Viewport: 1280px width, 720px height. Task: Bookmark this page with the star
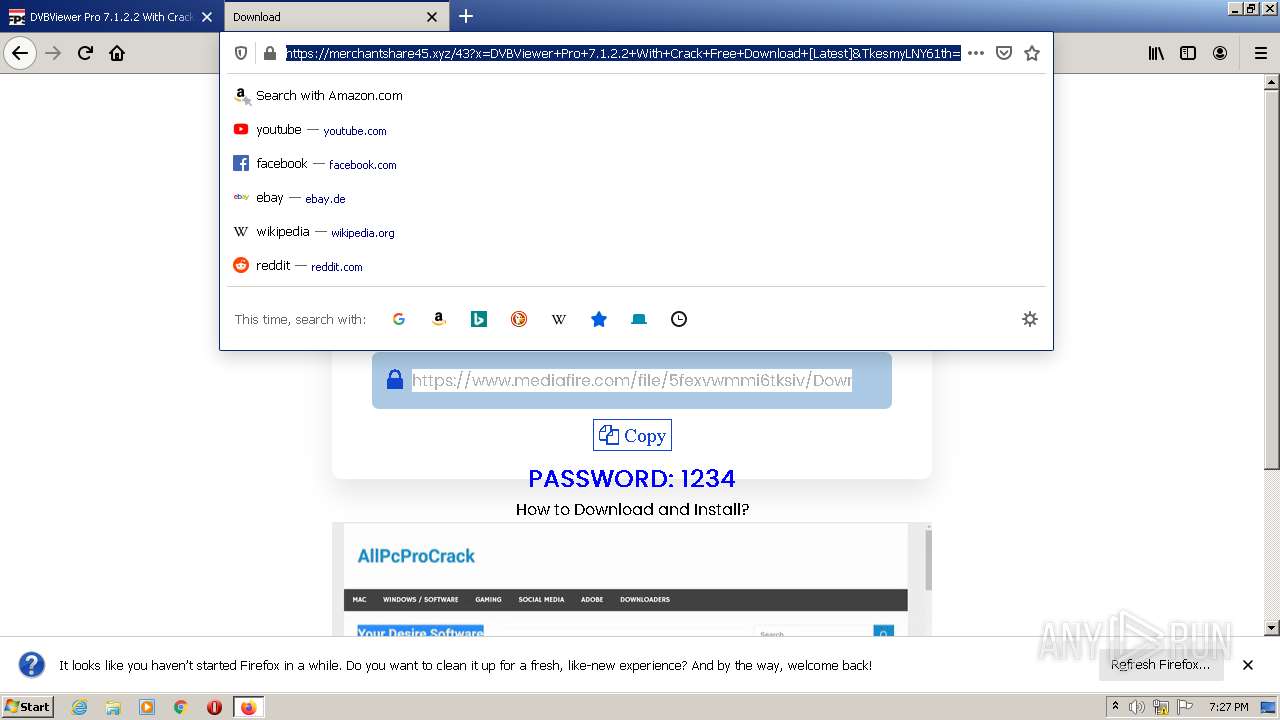coord(1032,53)
